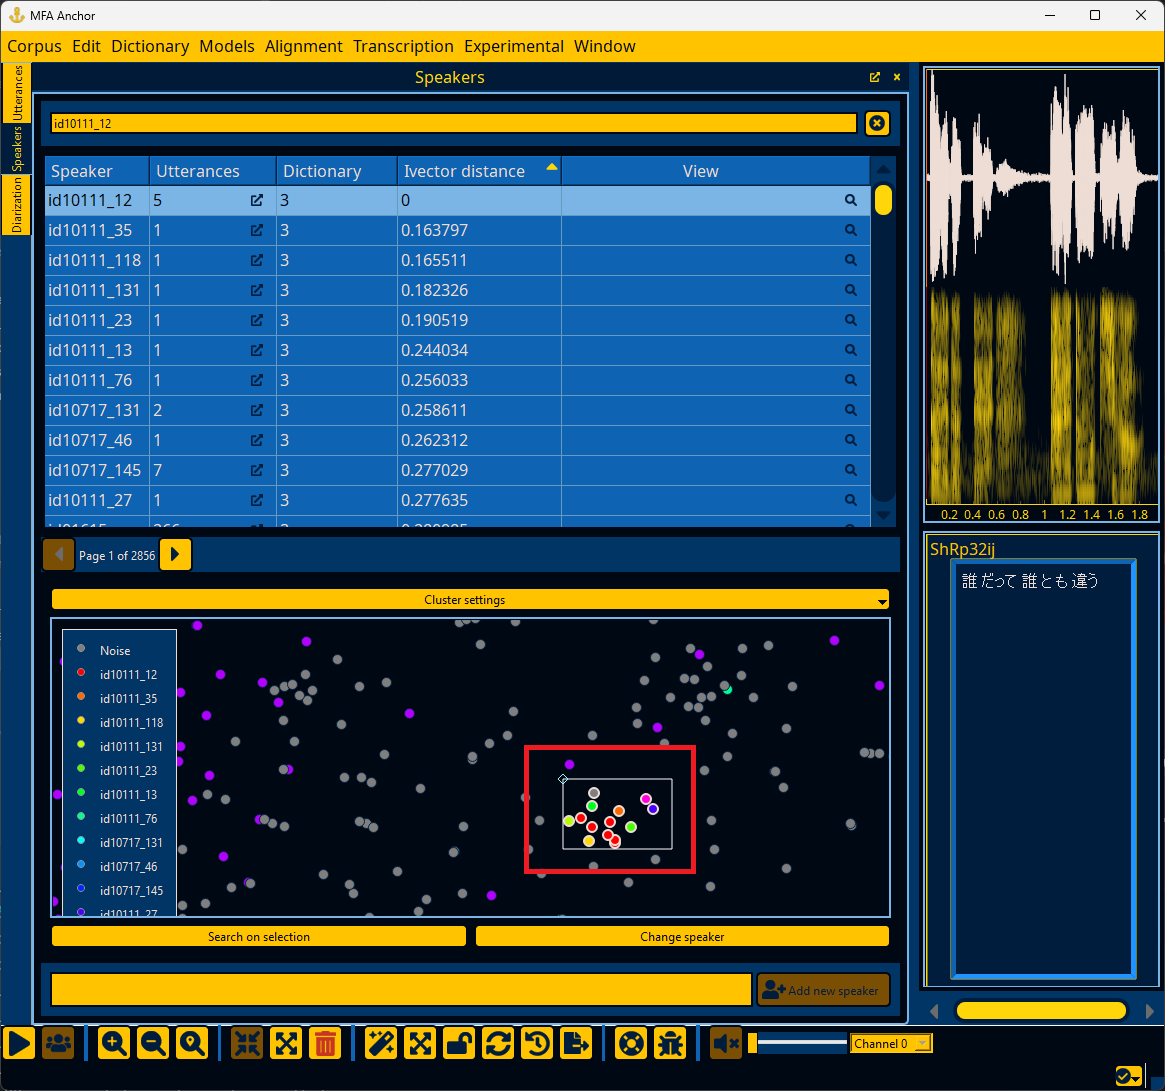Expand the Cluster settings section

pyautogui.click(x=470, y=600)
